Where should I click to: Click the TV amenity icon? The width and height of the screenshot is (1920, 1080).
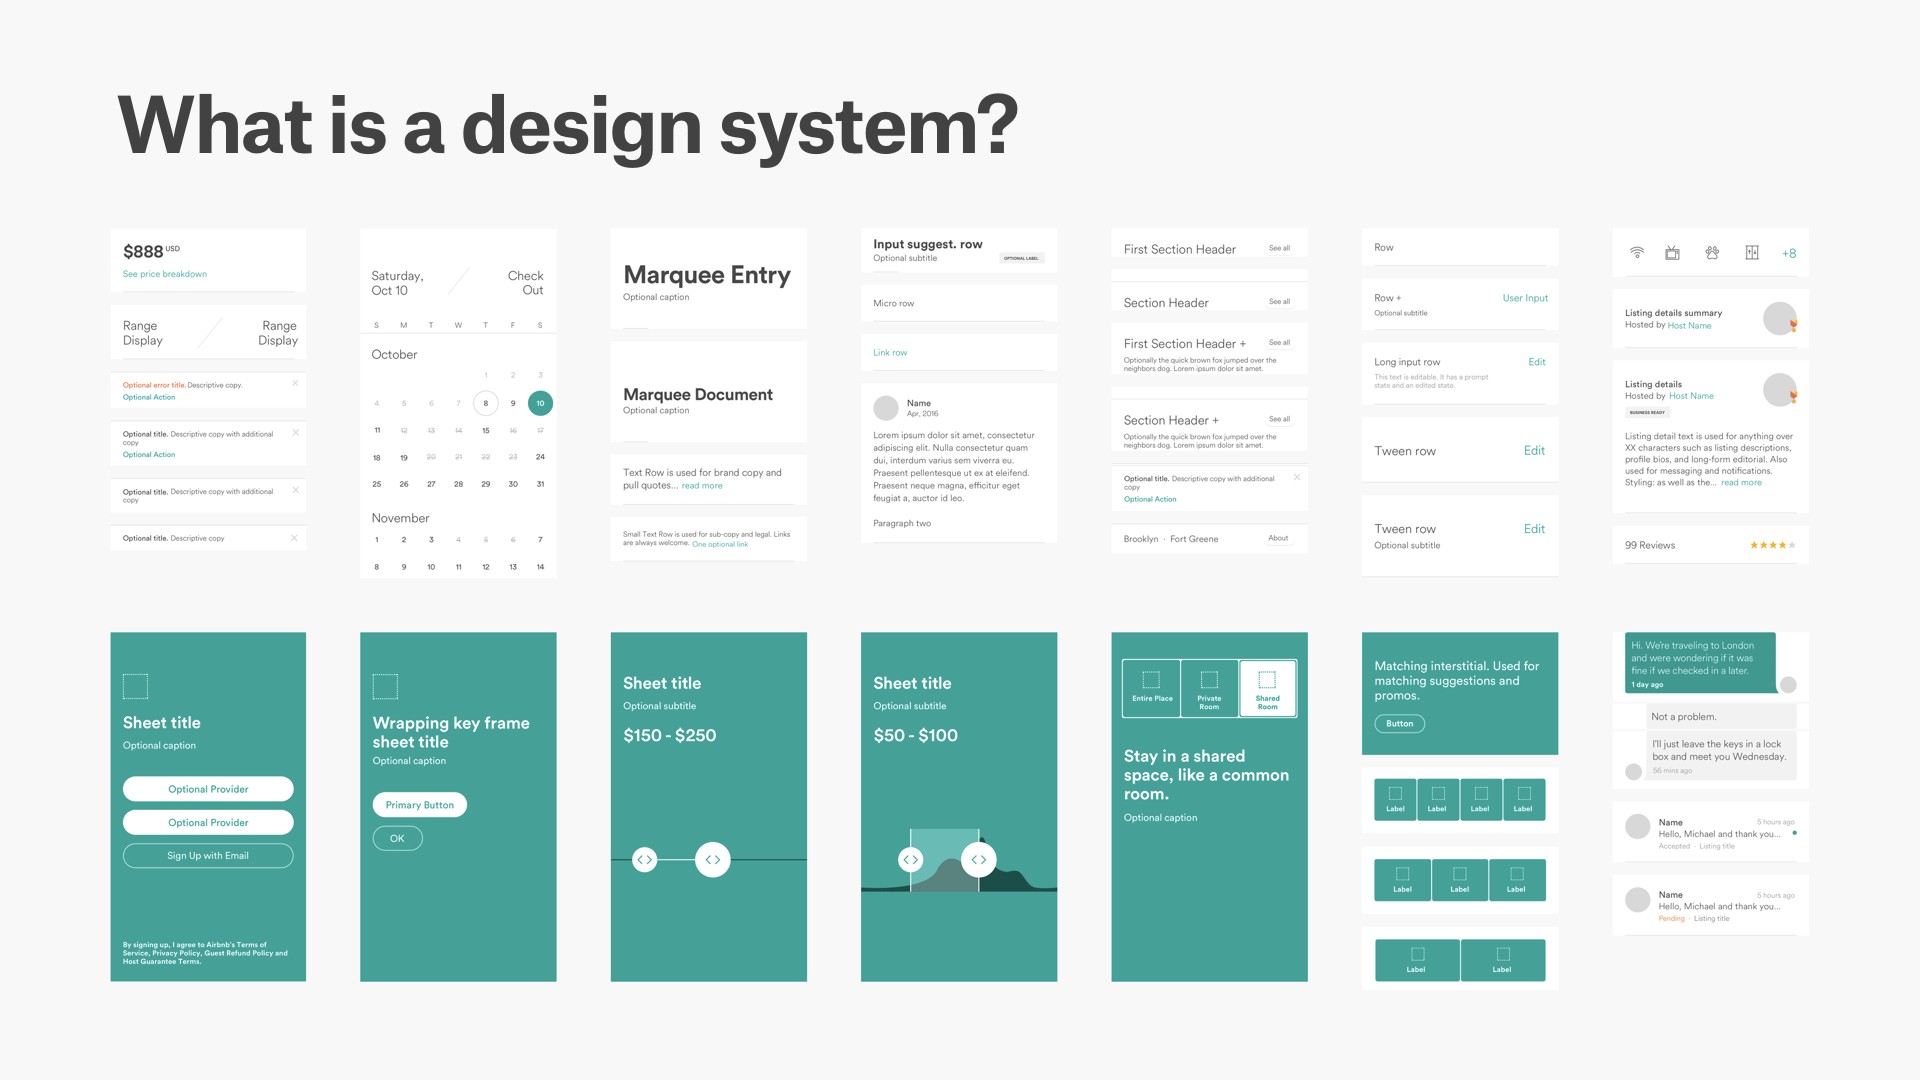tap(1672, 253)
